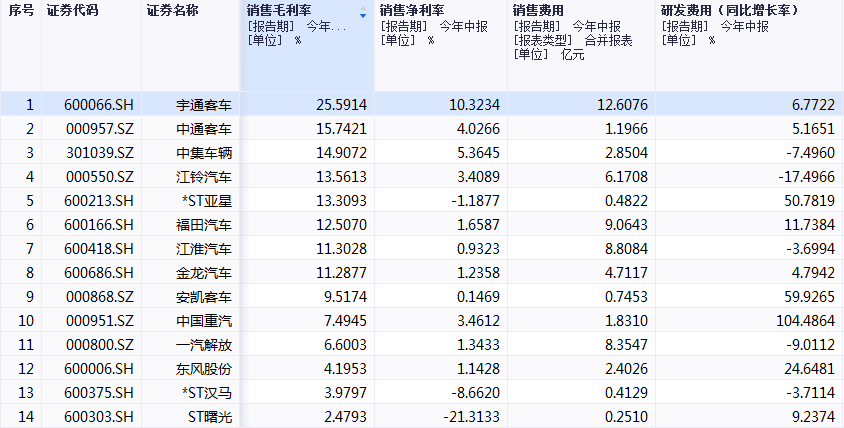Select row number 8 for 金龙汽车

pos(30,272)
